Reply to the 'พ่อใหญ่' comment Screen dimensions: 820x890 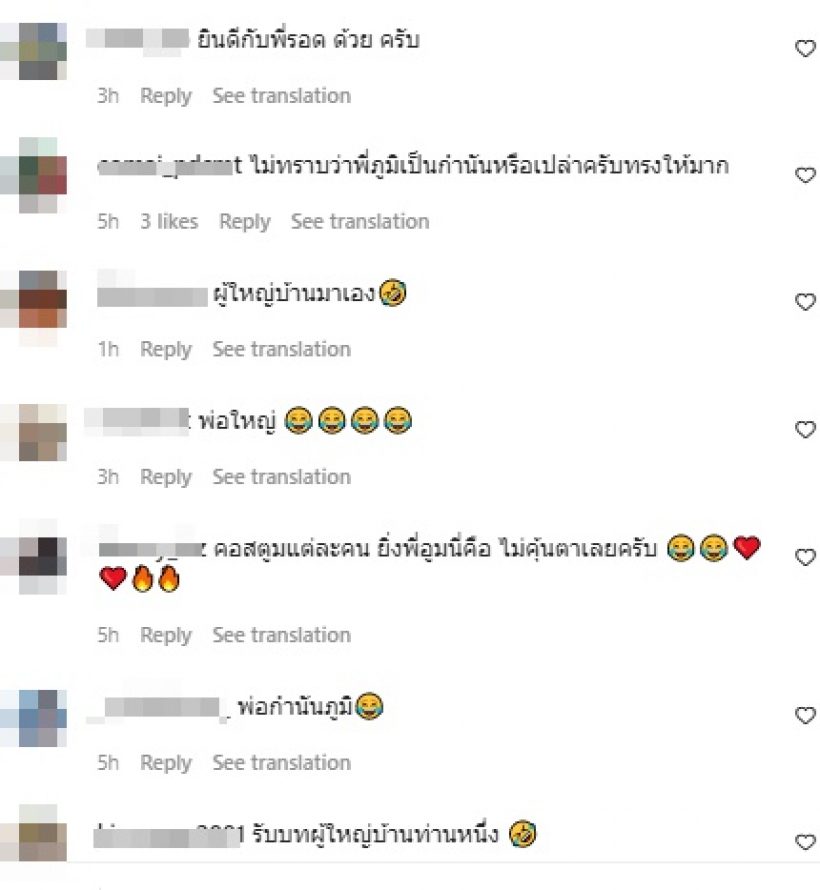pyautogui.click(x=166, y=477)
